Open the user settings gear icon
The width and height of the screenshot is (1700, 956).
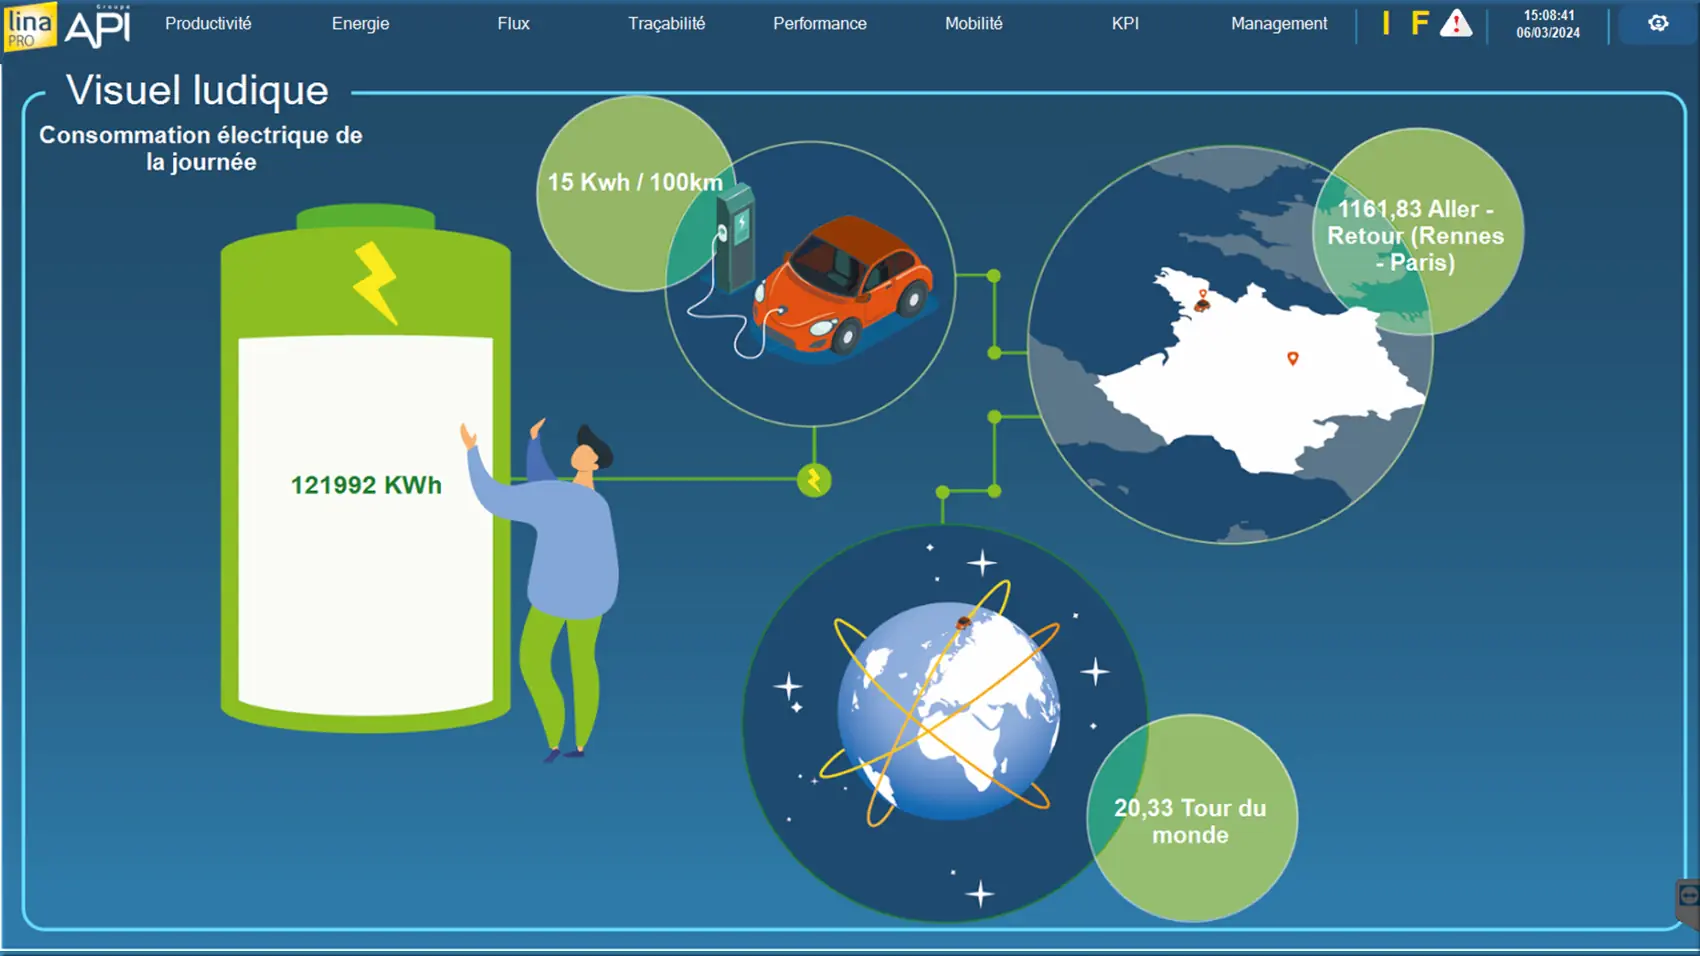coord(1658,23)
